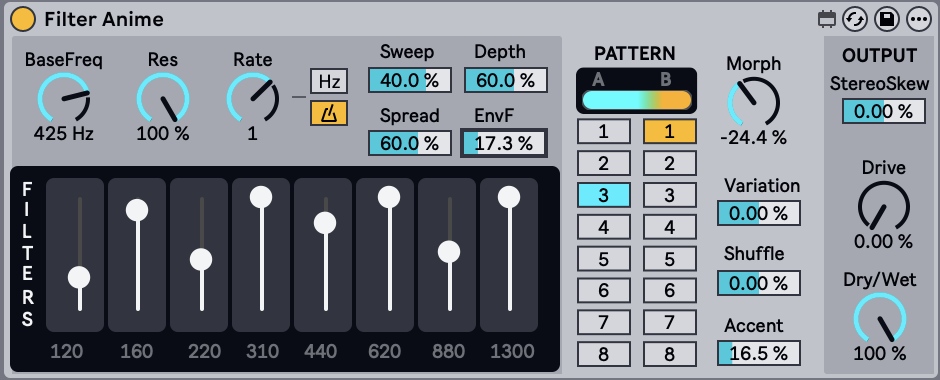Click the 425 Hz BaseFreq value
The image size is (940, 380).
pyautogui.click(x=64, y=133)
